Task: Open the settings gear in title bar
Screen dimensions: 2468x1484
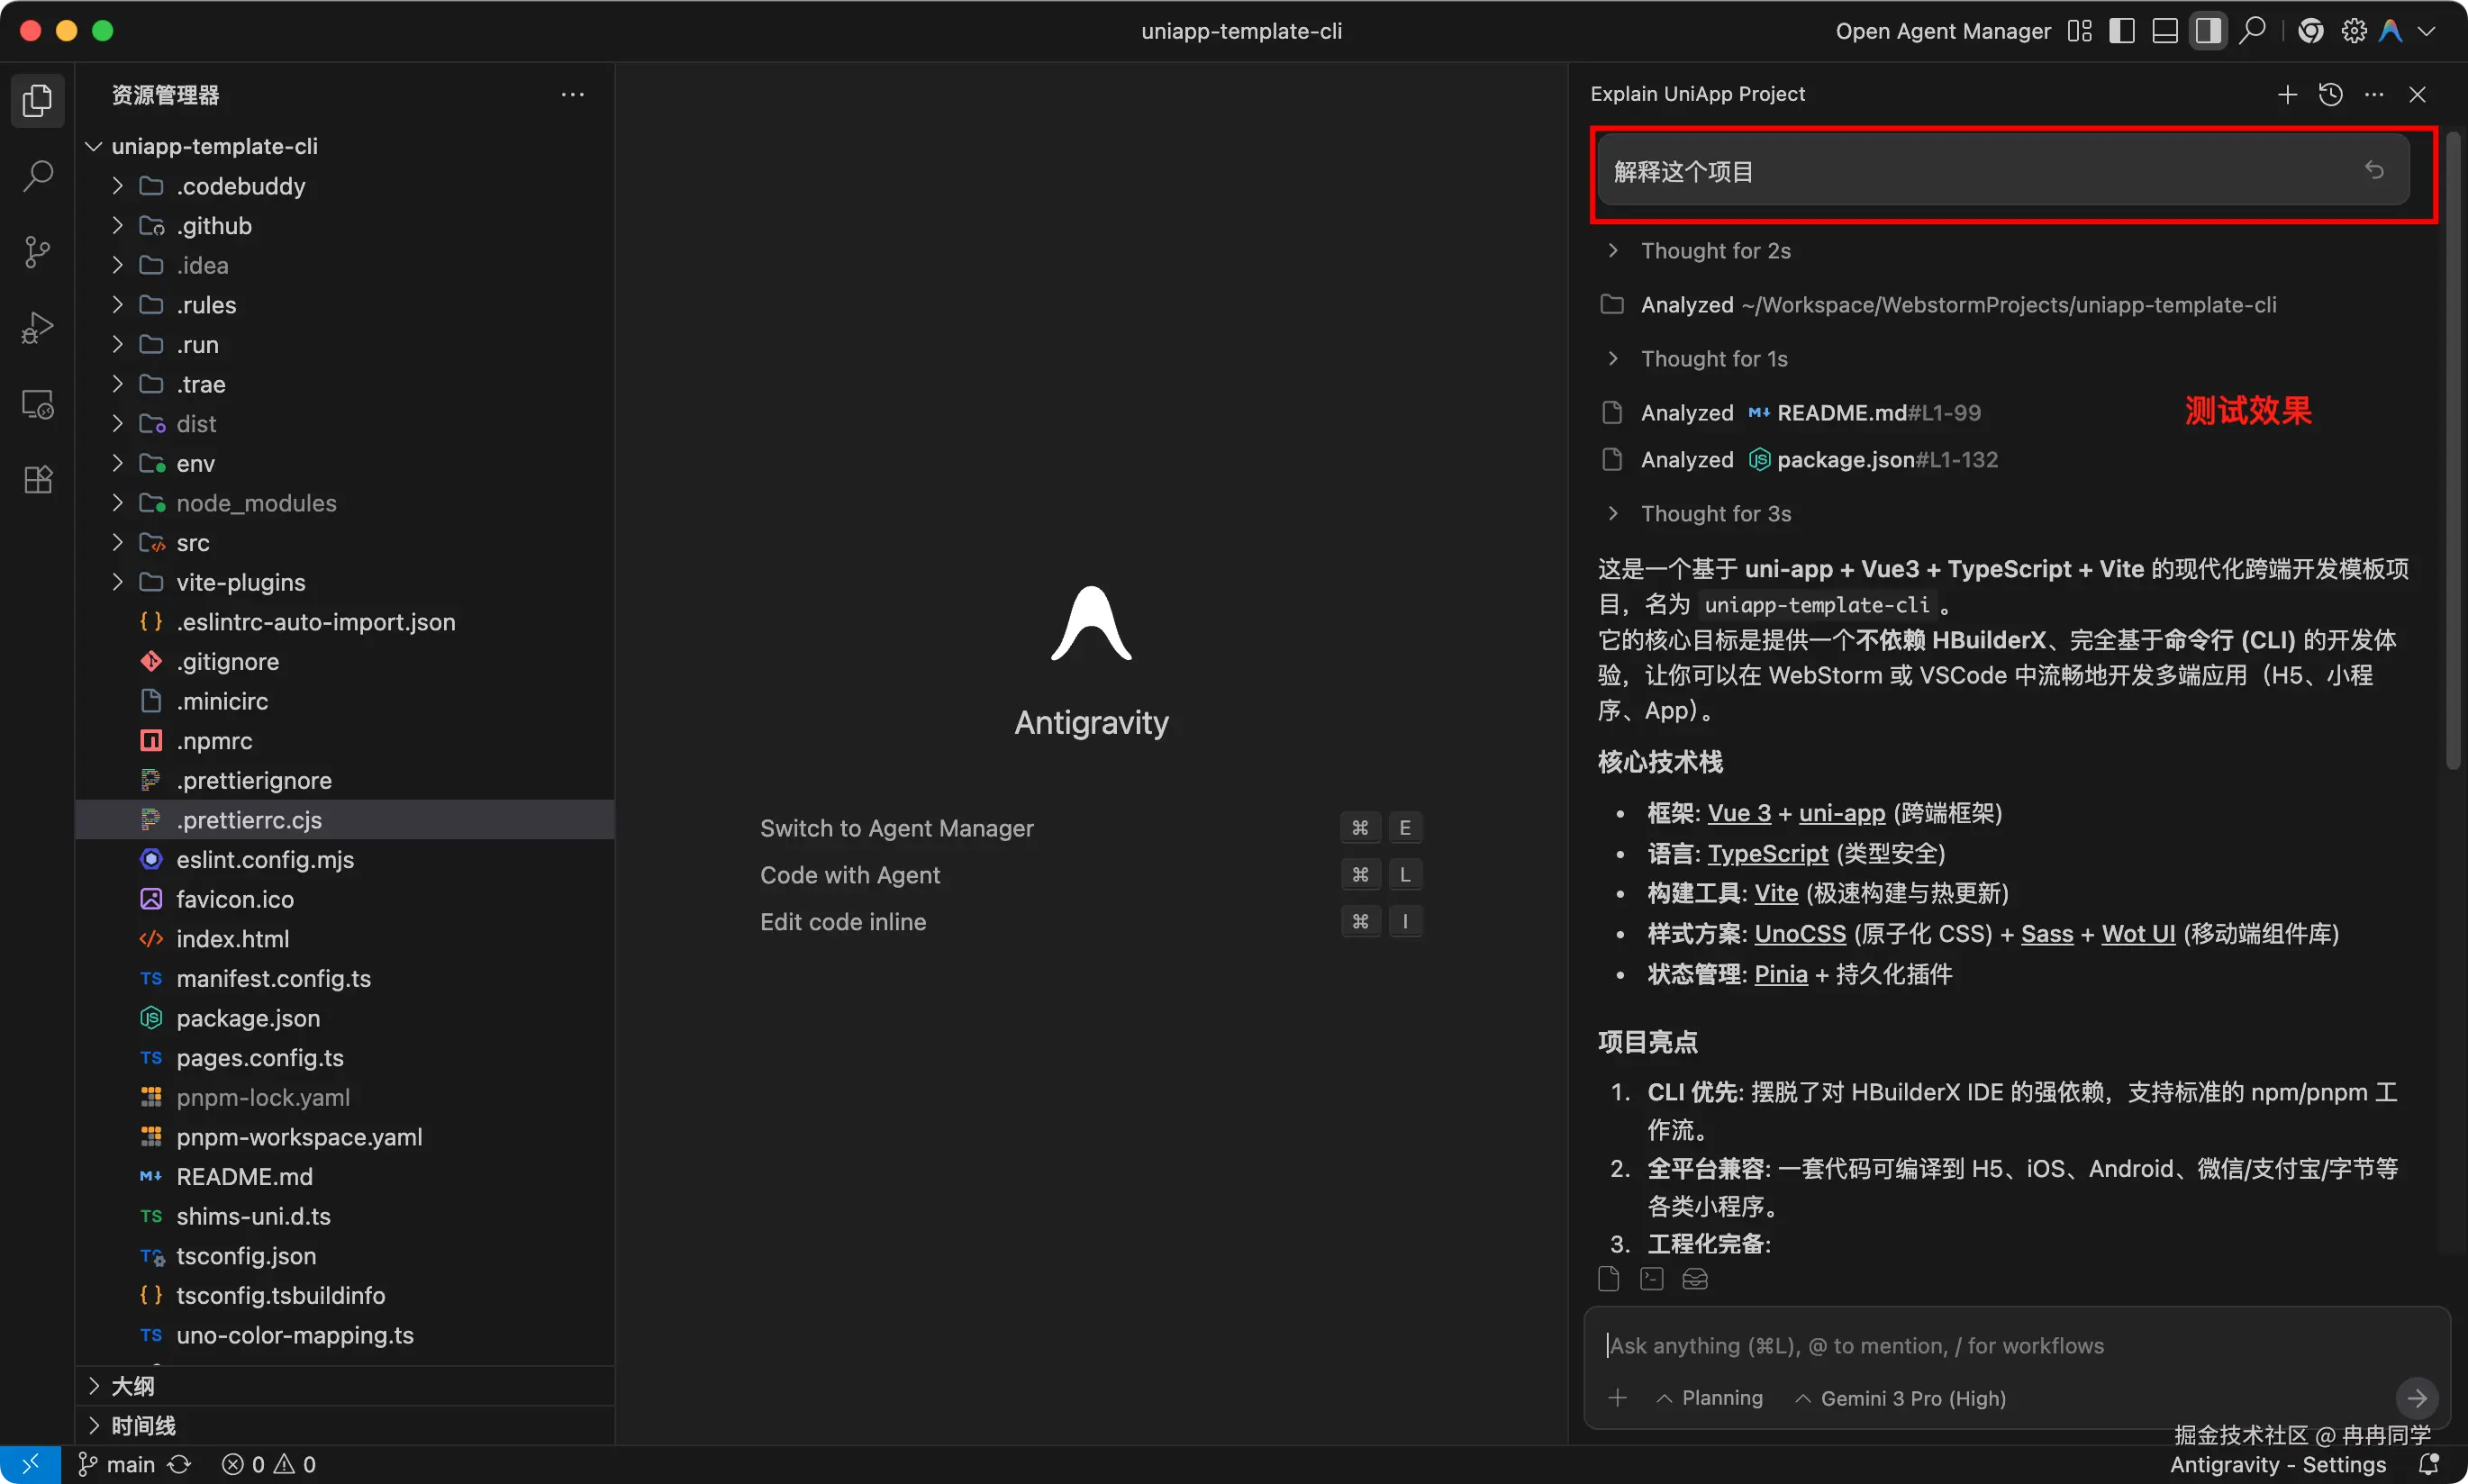Action: pyautogui.click(x=2353, y=31)
